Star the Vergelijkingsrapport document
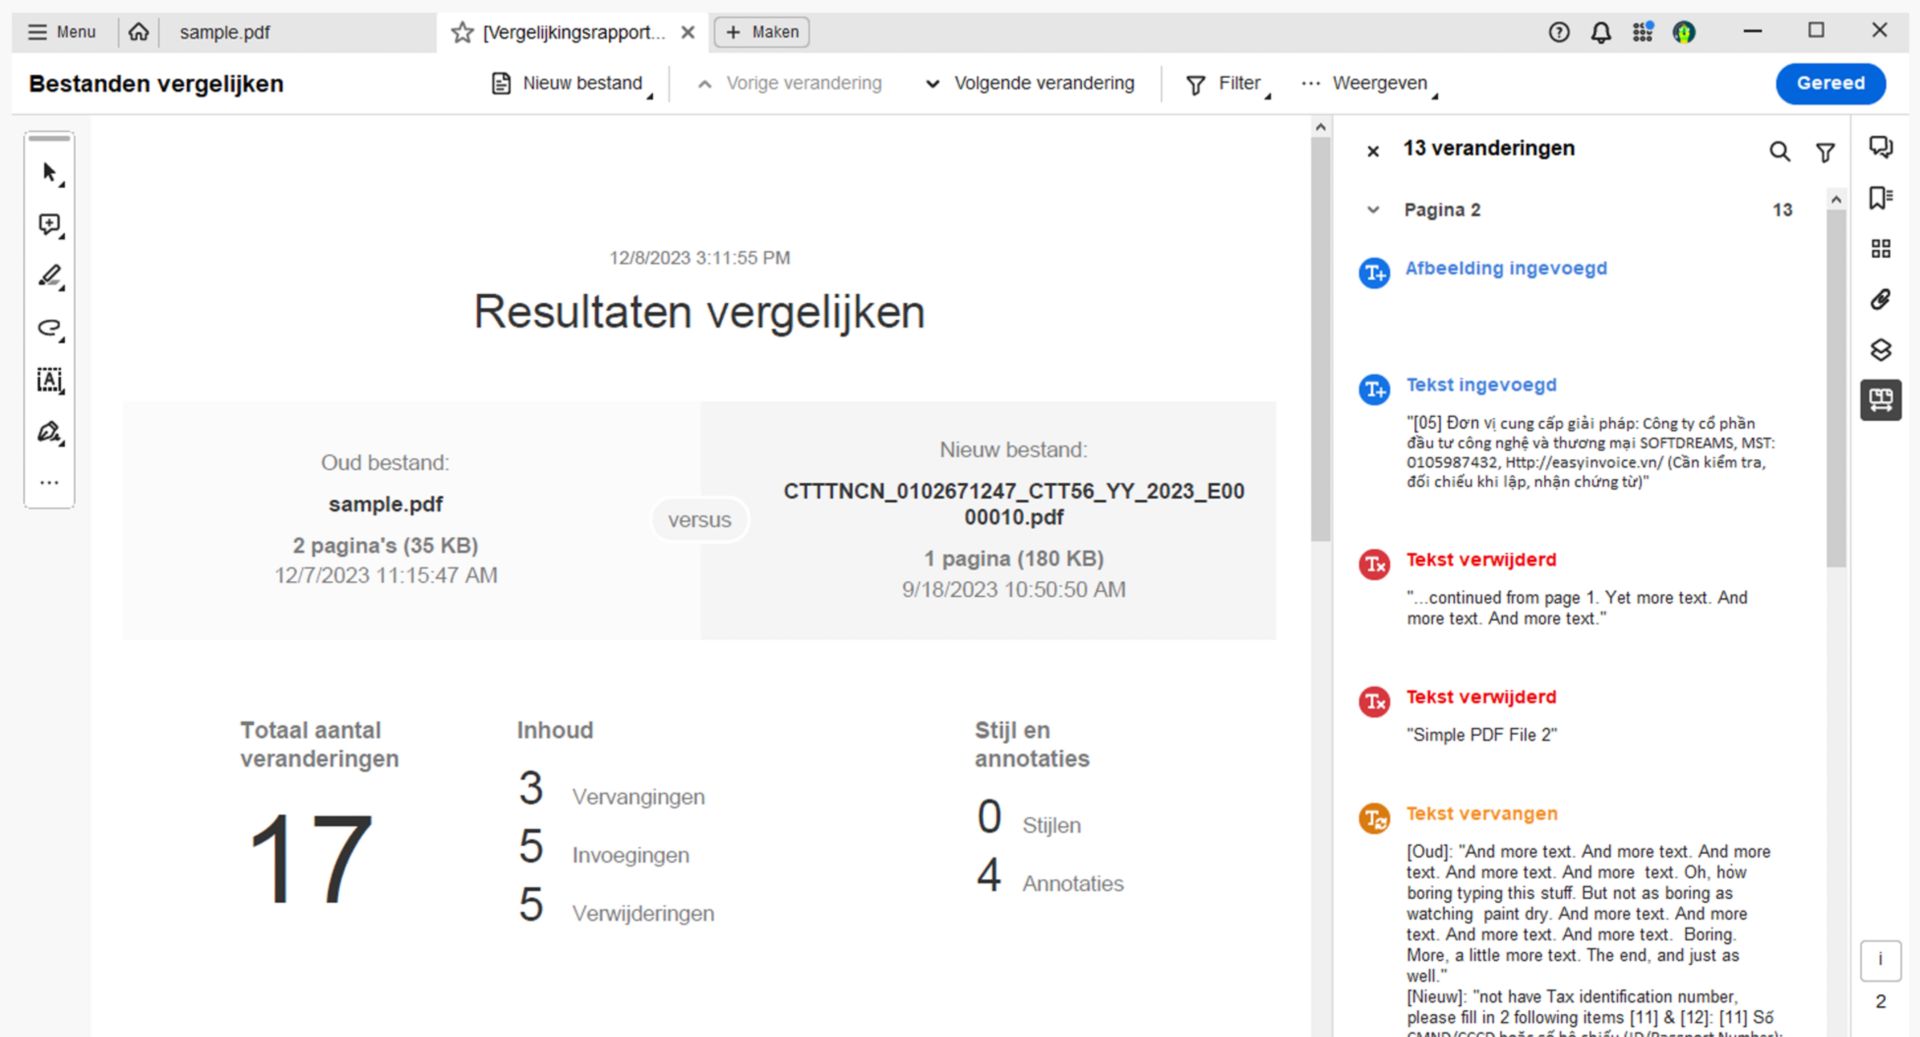 pyautogui.click(x=462, y=32)
